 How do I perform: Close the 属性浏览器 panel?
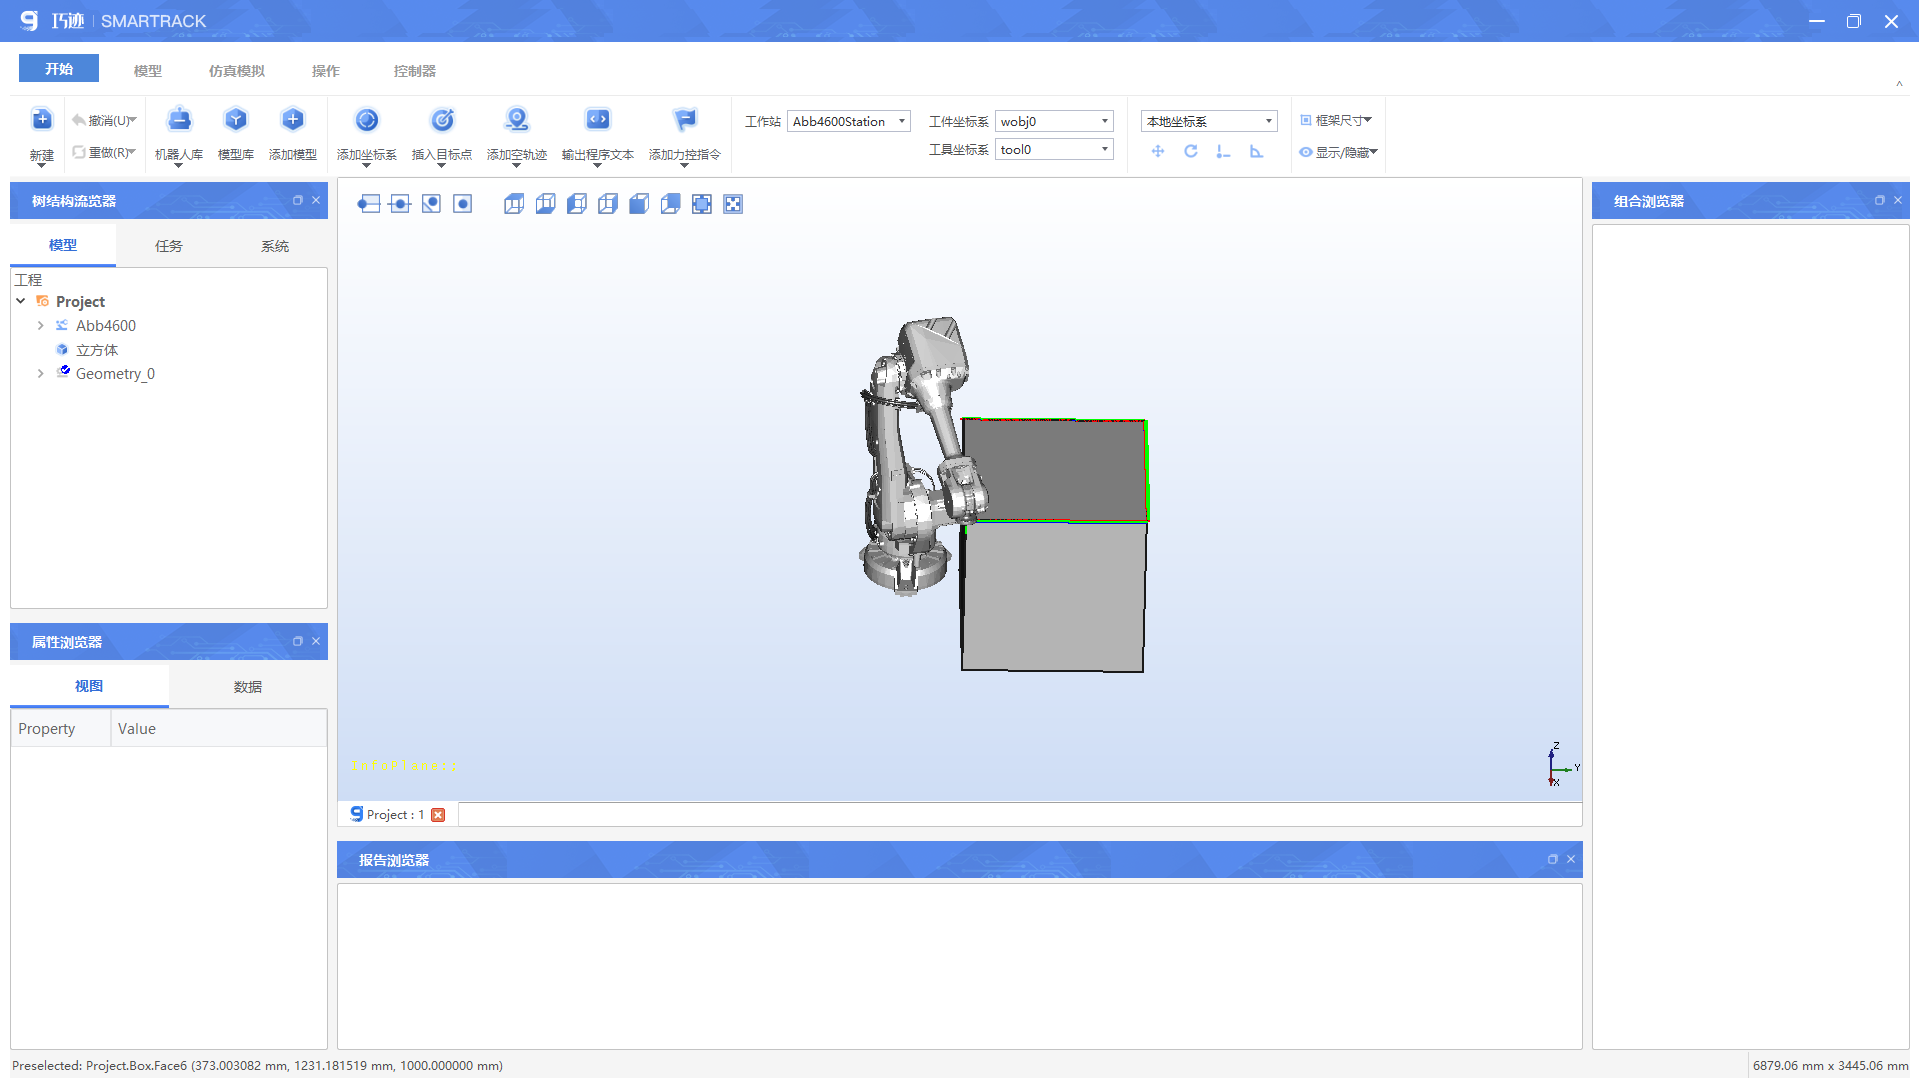coord(316,641)
